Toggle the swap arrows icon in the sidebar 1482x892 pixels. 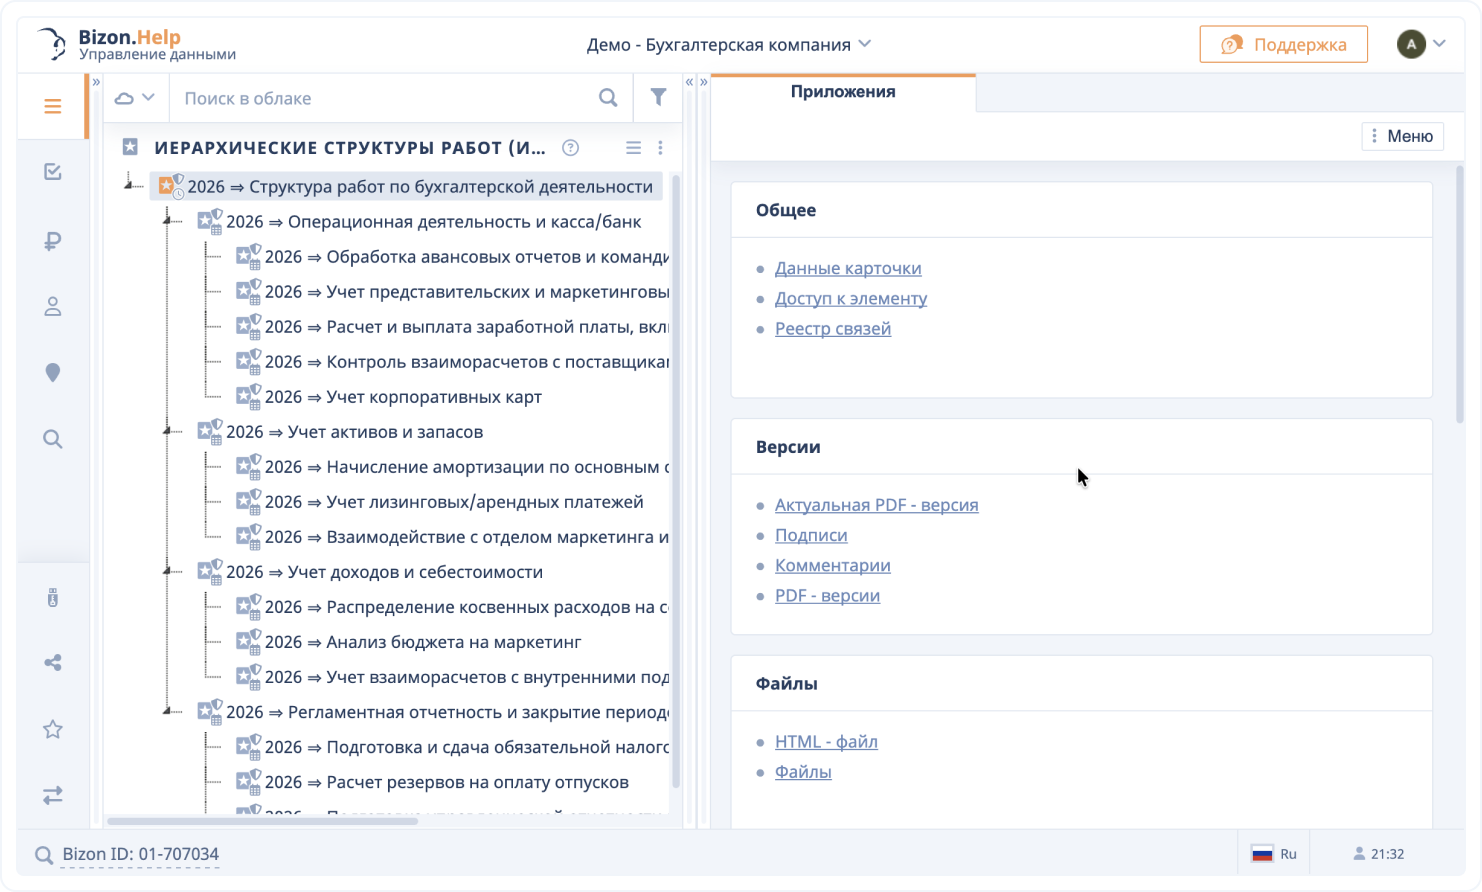52,795
